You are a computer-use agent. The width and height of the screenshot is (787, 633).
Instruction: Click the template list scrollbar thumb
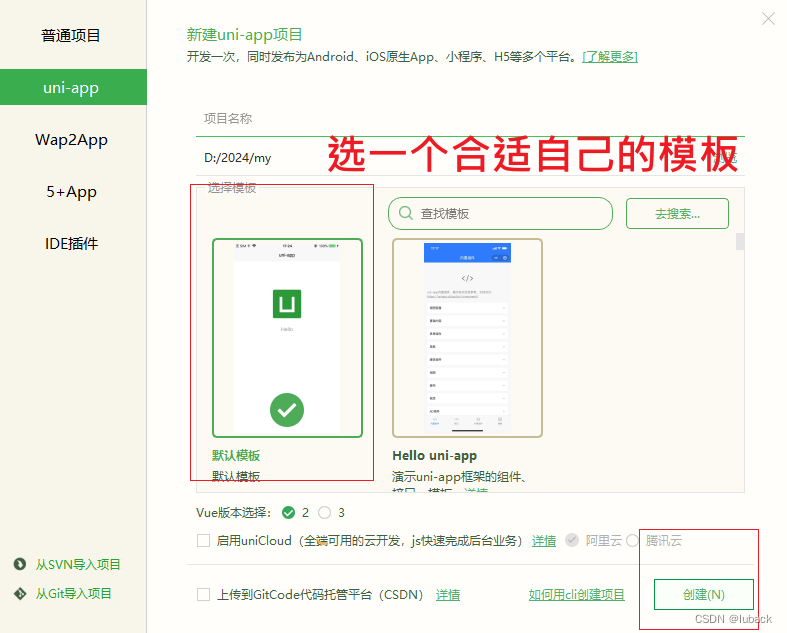coord(740,241)
